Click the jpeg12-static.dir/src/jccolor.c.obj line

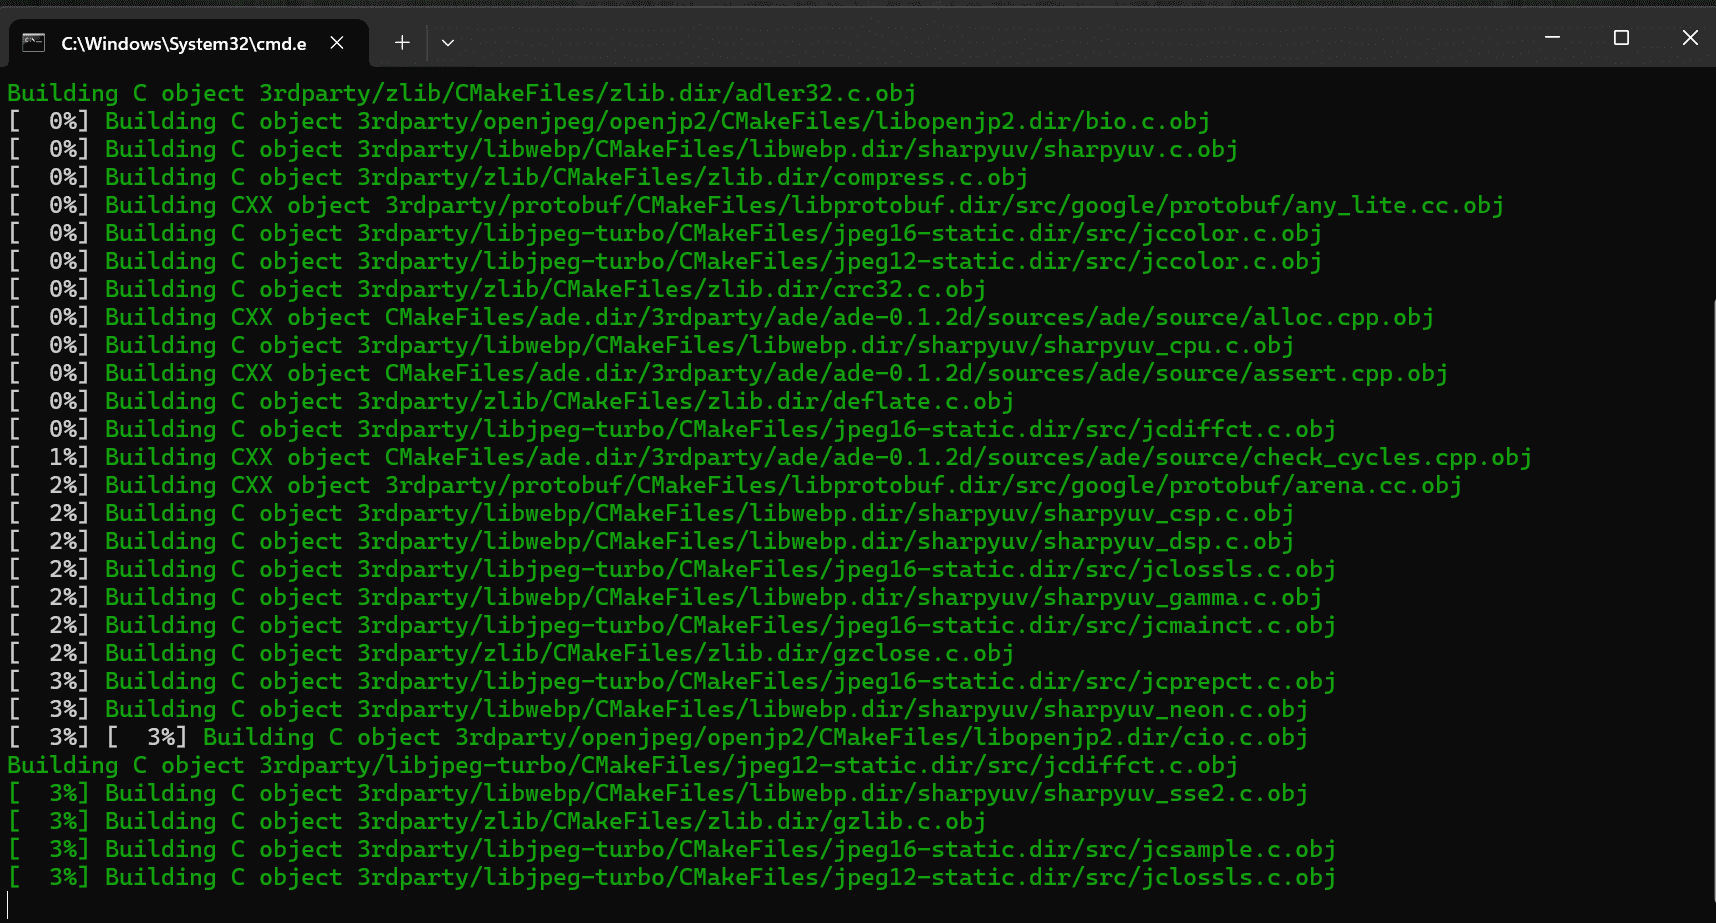point(665,261)
